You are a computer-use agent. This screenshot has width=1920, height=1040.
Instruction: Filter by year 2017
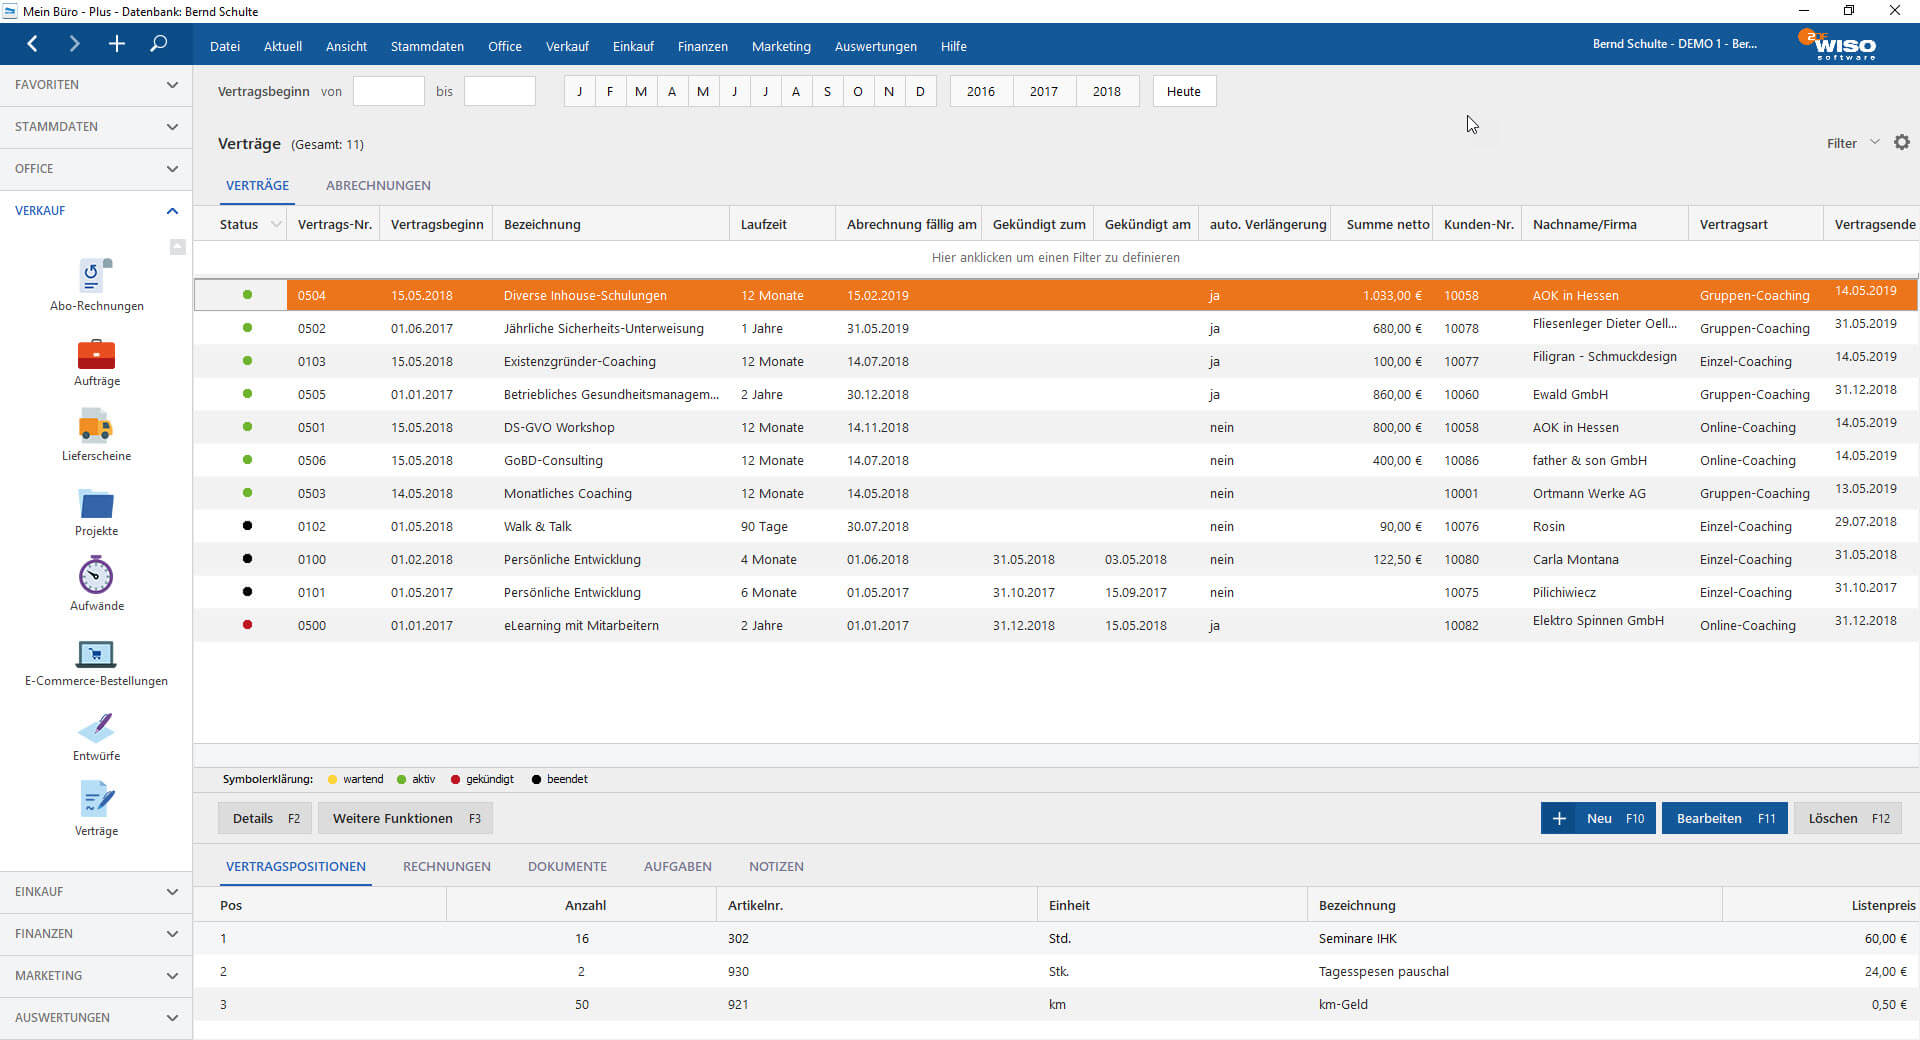click(1044, 91)
